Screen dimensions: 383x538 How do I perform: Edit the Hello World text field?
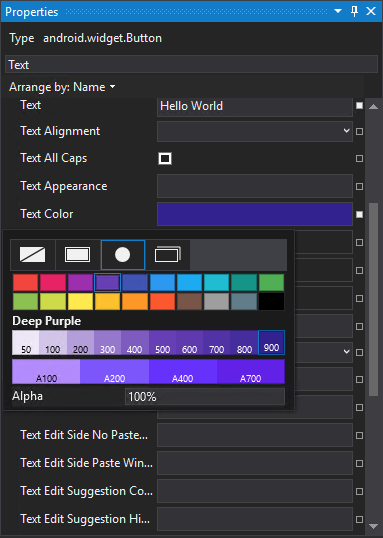click(255, 106)
